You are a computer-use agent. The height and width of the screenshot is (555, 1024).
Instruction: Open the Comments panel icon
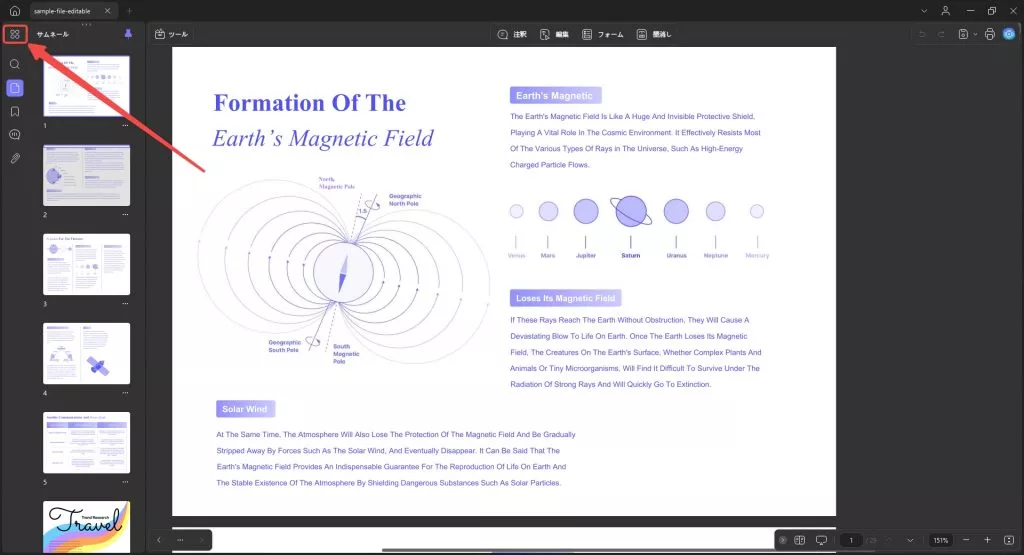[14, 135]
